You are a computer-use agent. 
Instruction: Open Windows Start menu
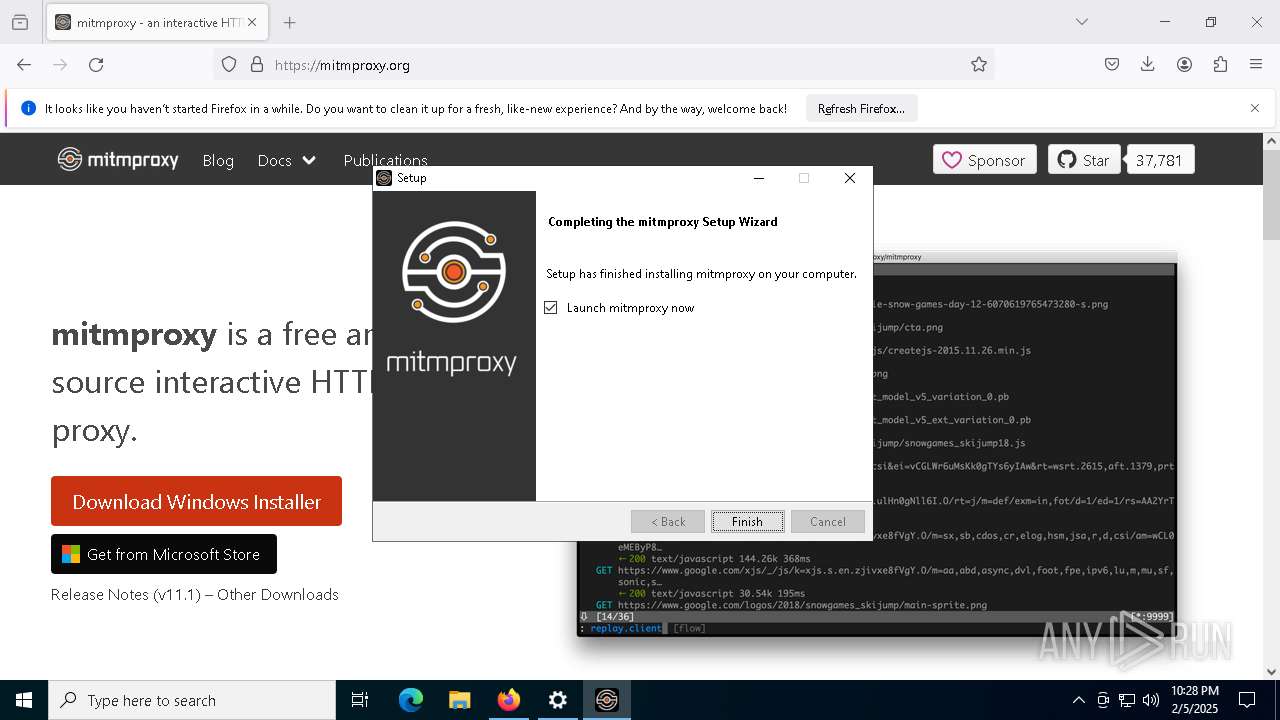pos(24,700)
